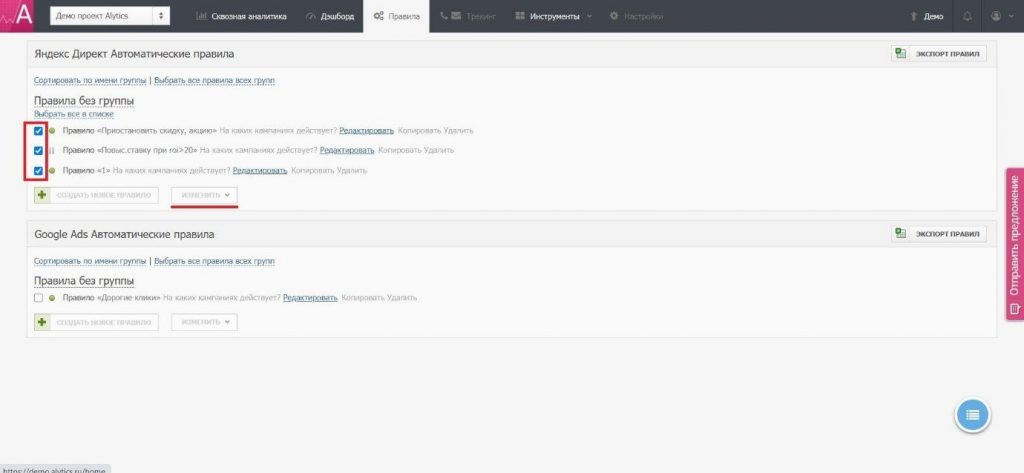
Task: Click Копировать for rule «Приостановить скидку, акцию»
Action: (419, 131)
